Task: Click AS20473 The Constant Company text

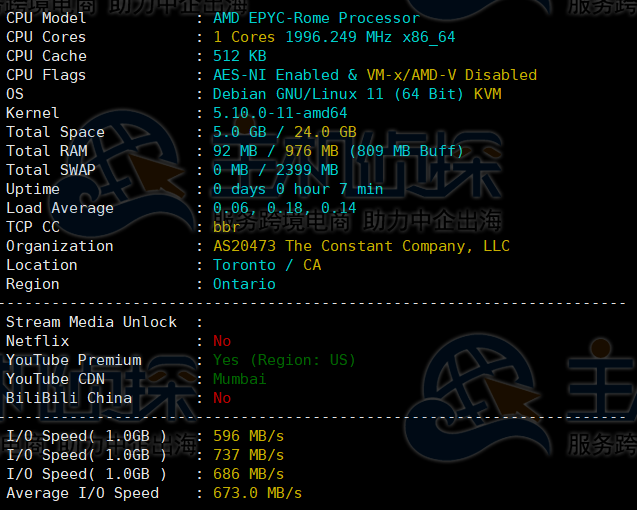Action: [361, 246]
